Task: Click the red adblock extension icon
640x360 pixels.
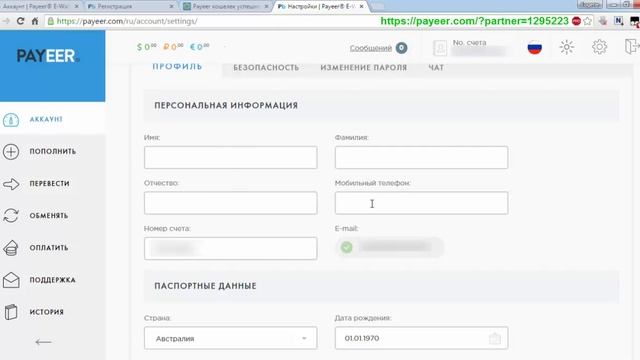Action: [x=576, y=21]
